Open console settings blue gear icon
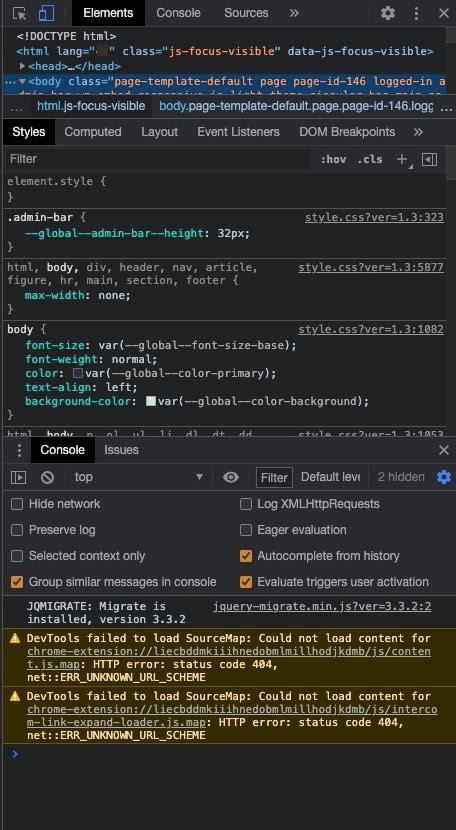 [x=444, y=477]
